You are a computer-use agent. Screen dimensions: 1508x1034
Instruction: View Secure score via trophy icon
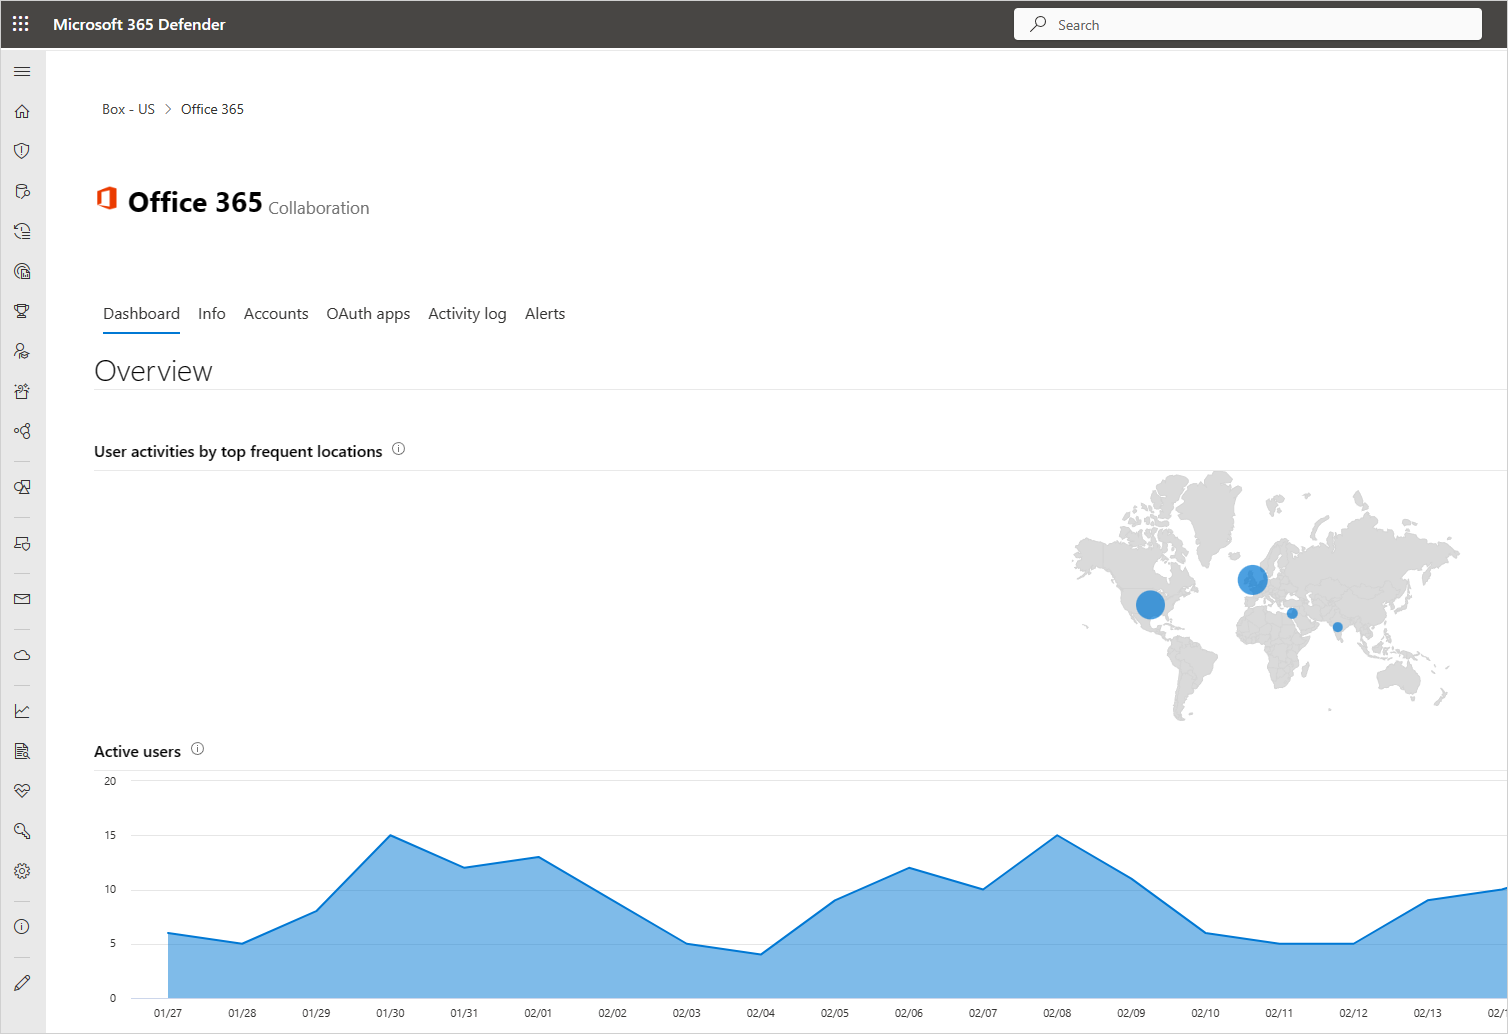pos(22,310)
